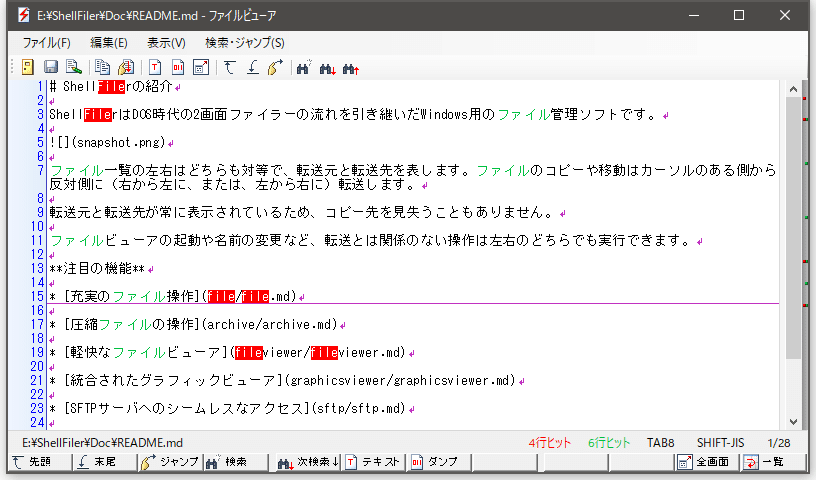This screenshot has width=816, height=480.
Task: Click text '(sftp/sftp.md)' on line 23
Action: pos(359,409)
